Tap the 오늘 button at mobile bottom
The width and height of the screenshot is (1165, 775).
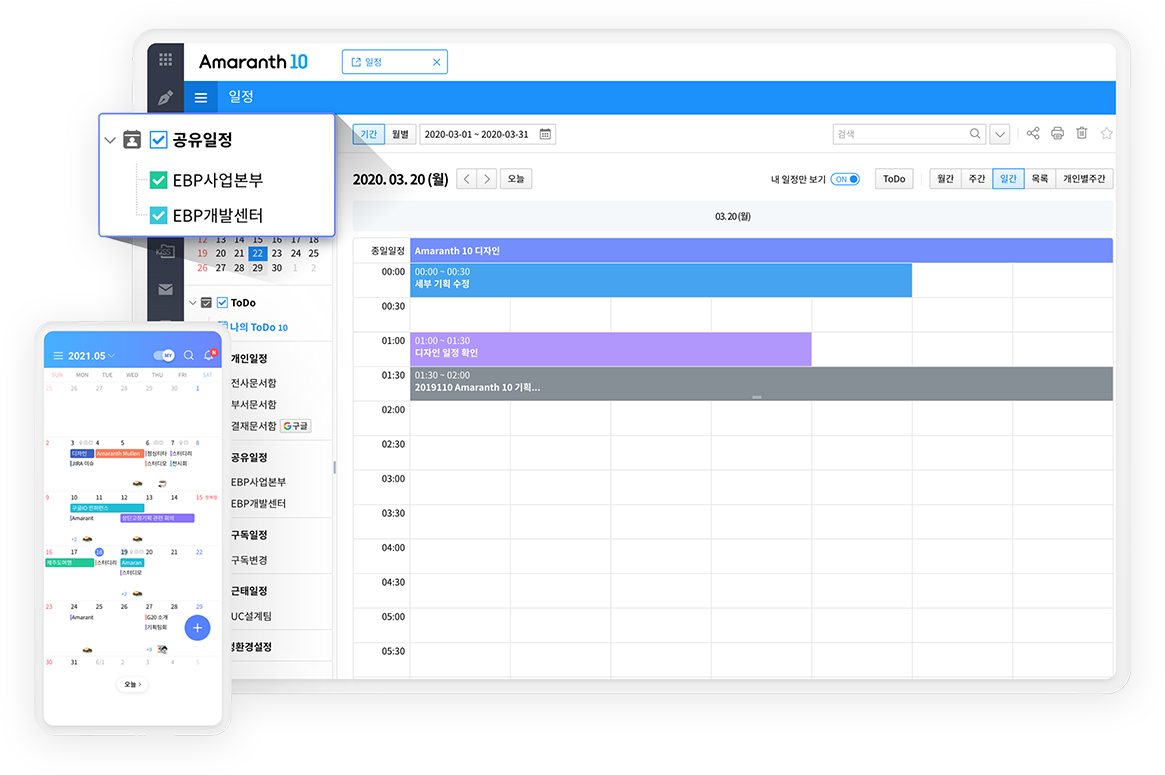pyautogui.click(x=132, y=684)
